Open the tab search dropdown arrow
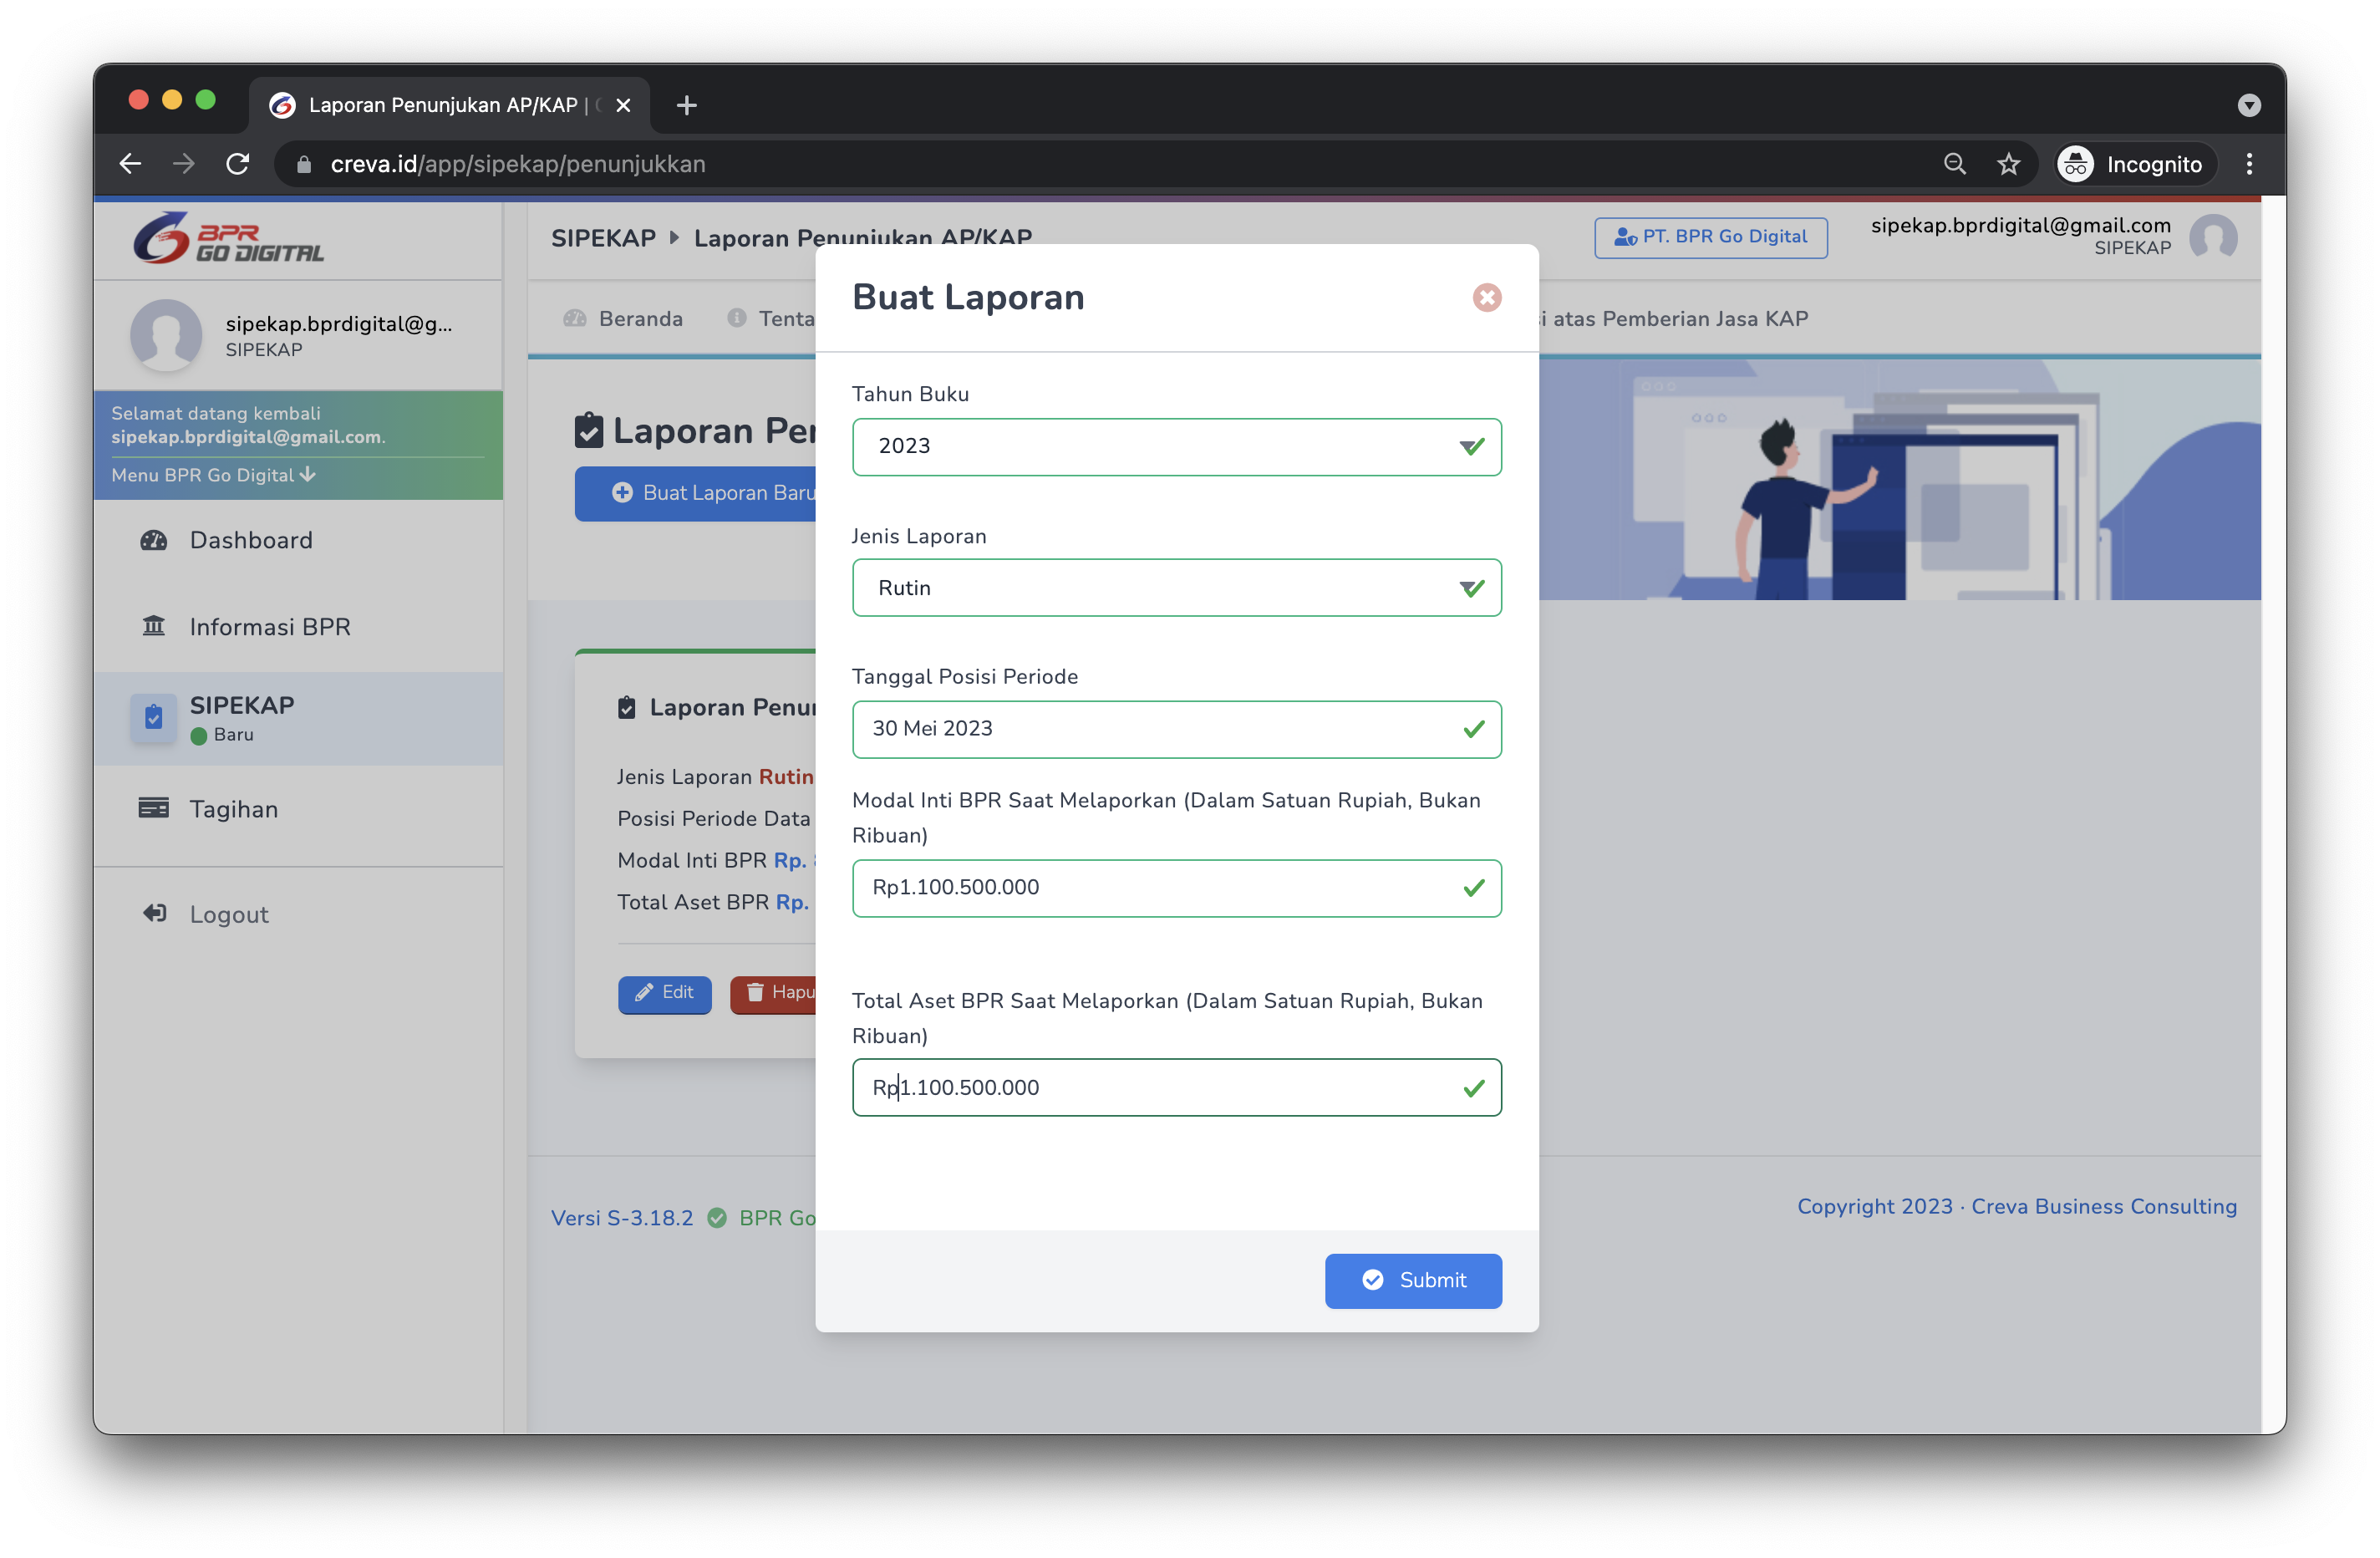 click(x=2249, y=105)
